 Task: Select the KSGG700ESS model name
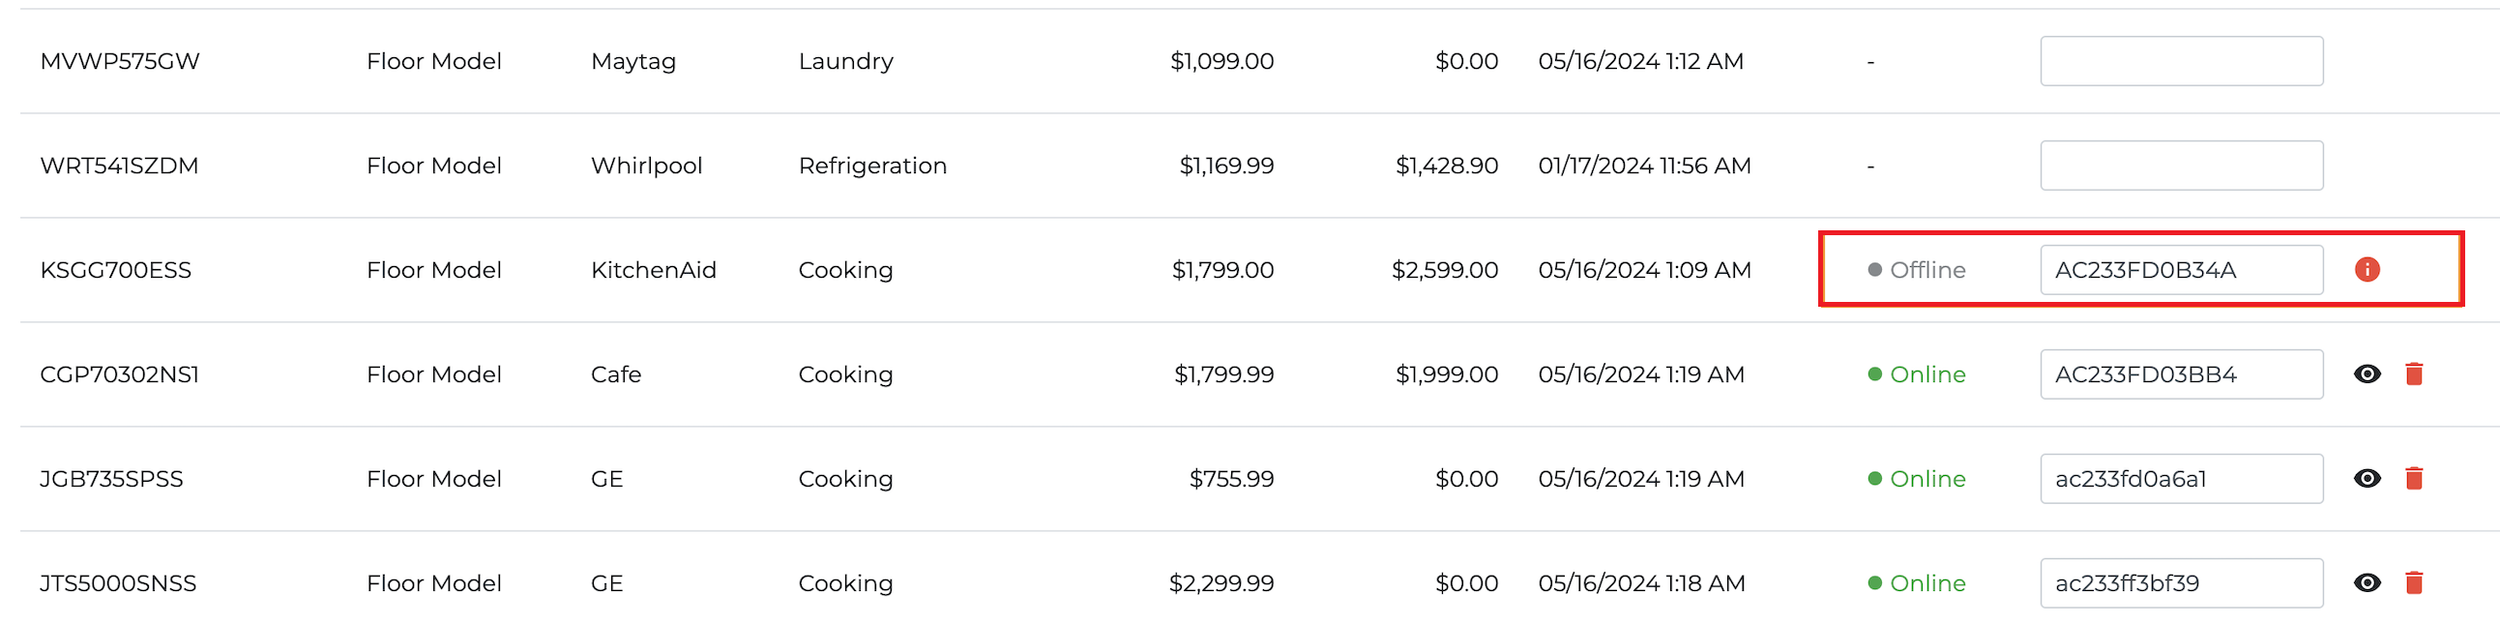[116, 270]
